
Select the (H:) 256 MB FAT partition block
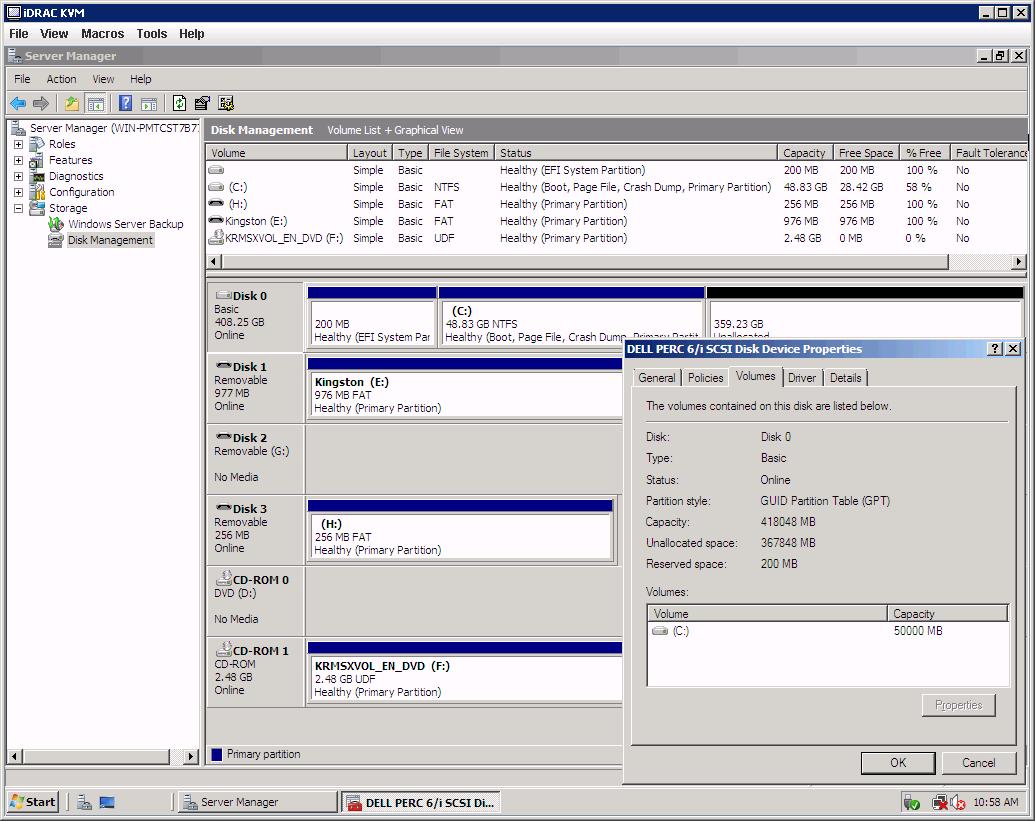460,530
